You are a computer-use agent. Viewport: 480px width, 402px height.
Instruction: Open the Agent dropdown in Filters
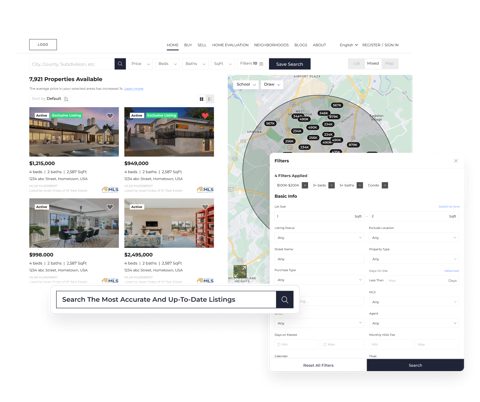(x=414, y=323)
